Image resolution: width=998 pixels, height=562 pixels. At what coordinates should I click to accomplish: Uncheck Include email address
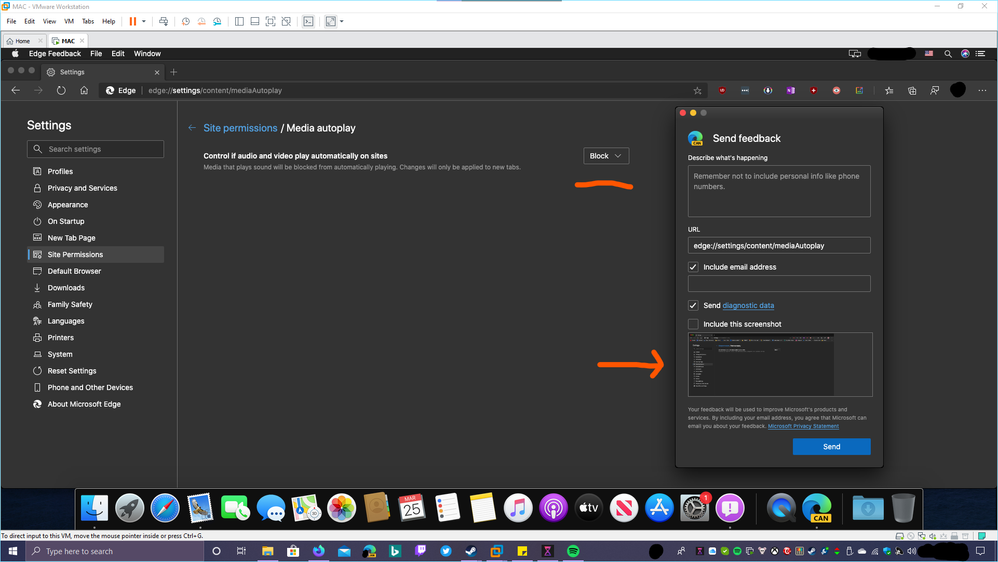[x=693, y=267]
